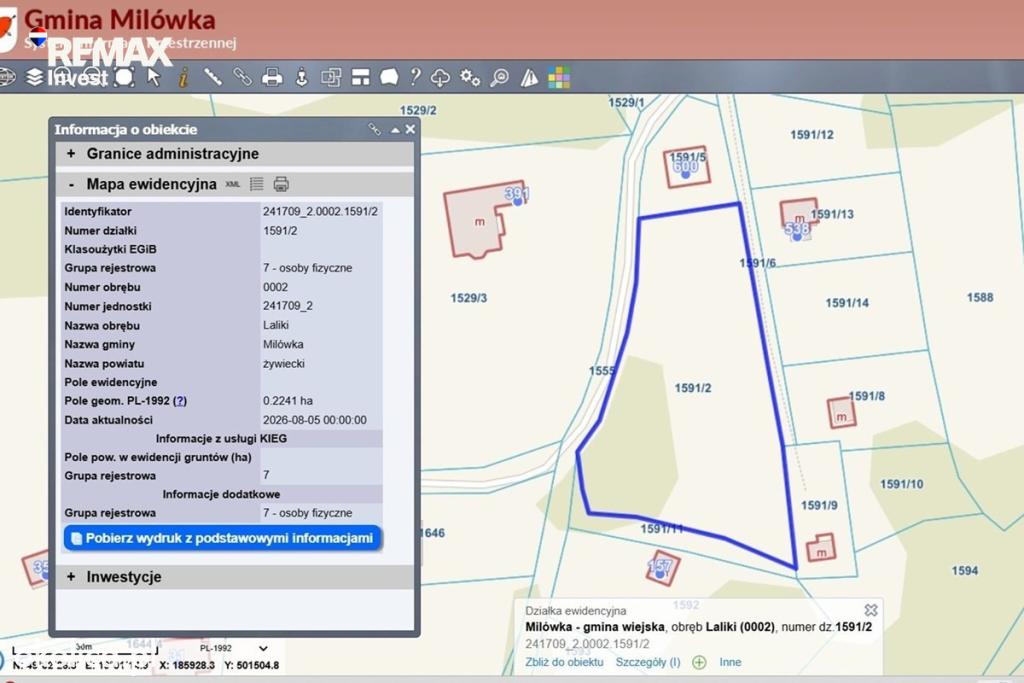Click parcel label 1591/10 on map
Screen dimensions: 1024x683
[x=901, y=484]
